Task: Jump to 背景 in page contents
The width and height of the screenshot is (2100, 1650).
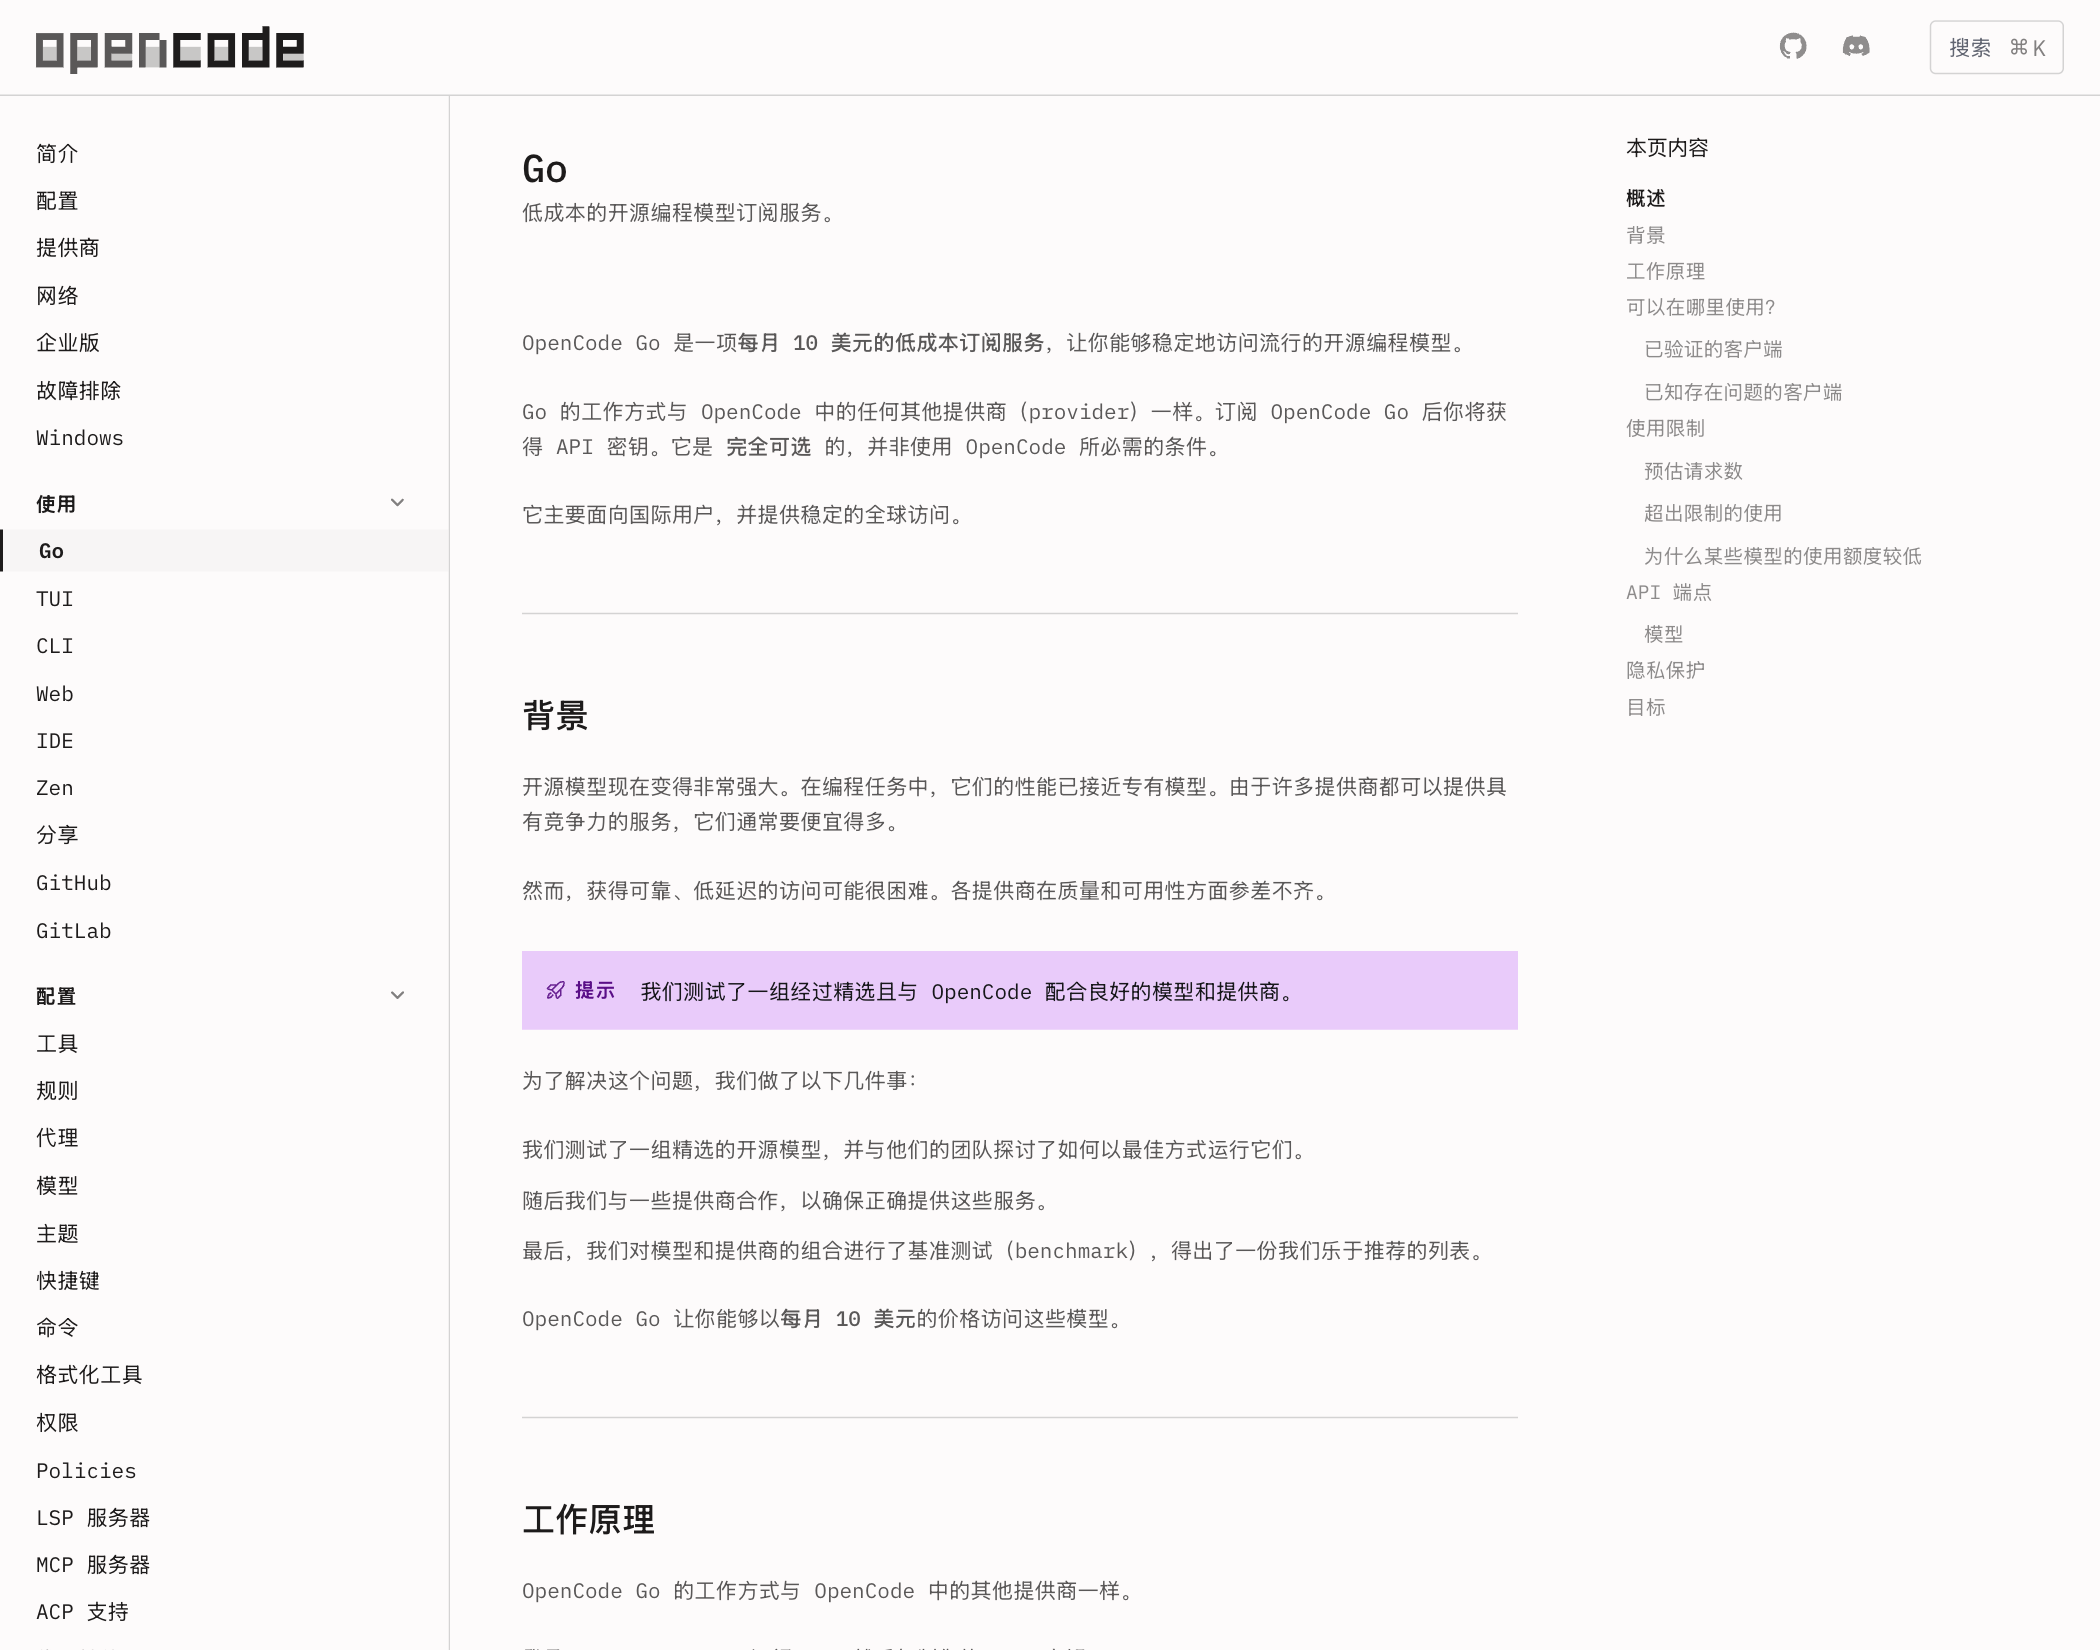Action: [x=1646, y=235]
